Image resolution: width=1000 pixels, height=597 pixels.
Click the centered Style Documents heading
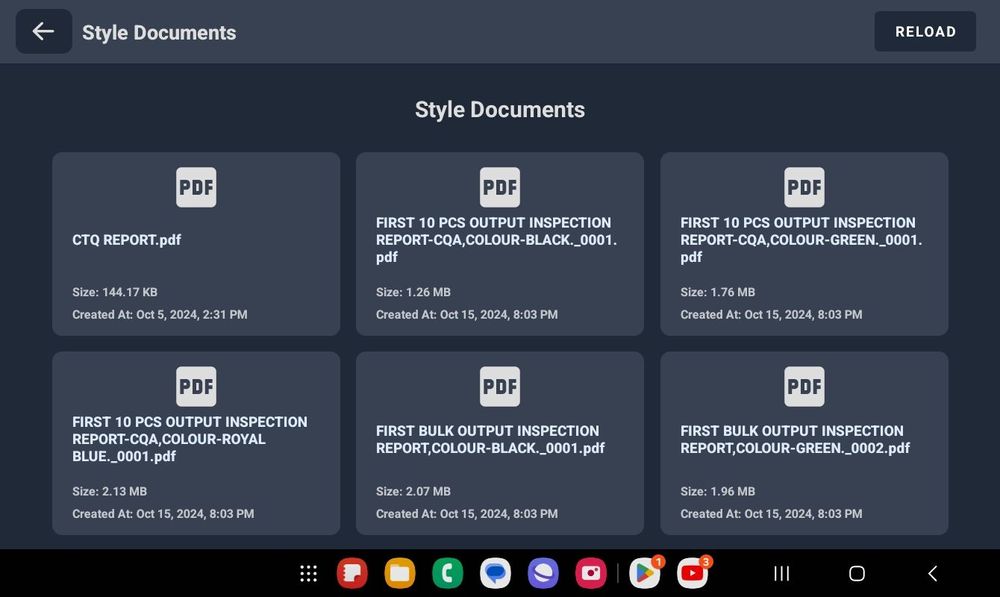[500, 110]
